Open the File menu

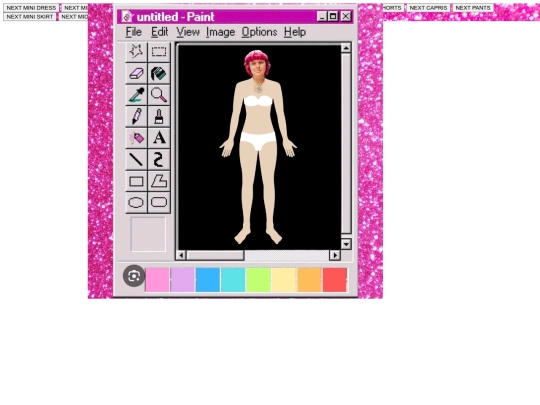tap(134, 32)
